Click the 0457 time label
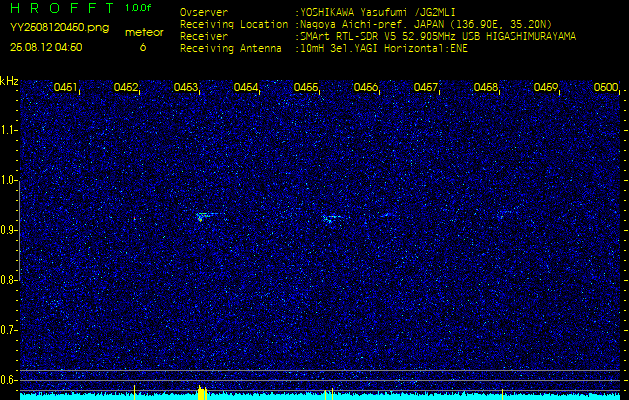This screenshot has height=400, width=629. pyautogui.click(x=426, y=87)
